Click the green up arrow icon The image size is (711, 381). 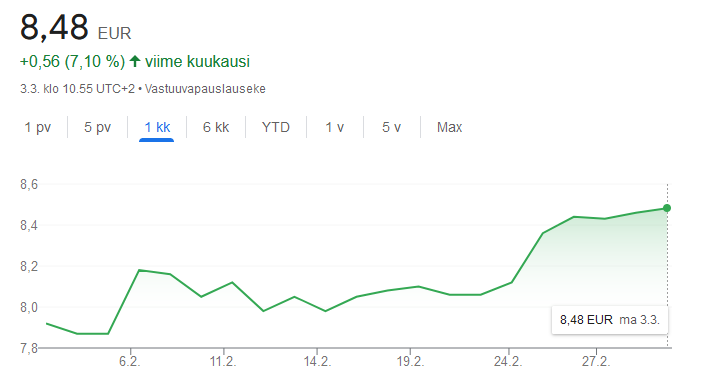(x=135, y=61)
